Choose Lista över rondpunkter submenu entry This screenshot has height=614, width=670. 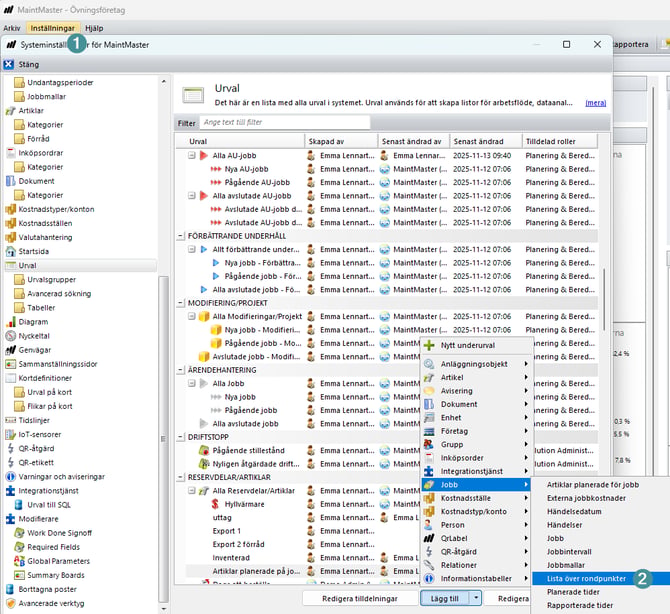click(586, 579)
